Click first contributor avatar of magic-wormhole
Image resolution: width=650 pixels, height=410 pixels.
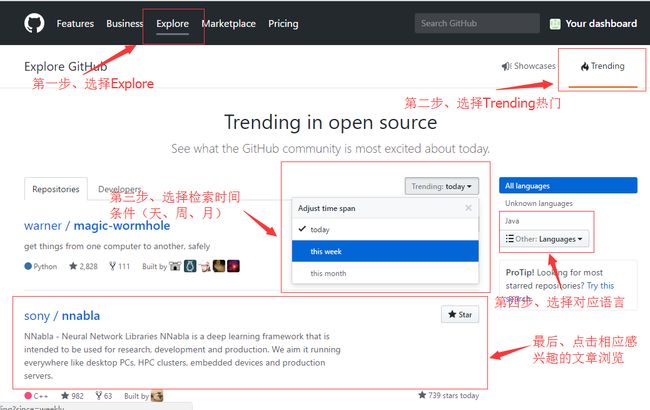tap(175, 266)
